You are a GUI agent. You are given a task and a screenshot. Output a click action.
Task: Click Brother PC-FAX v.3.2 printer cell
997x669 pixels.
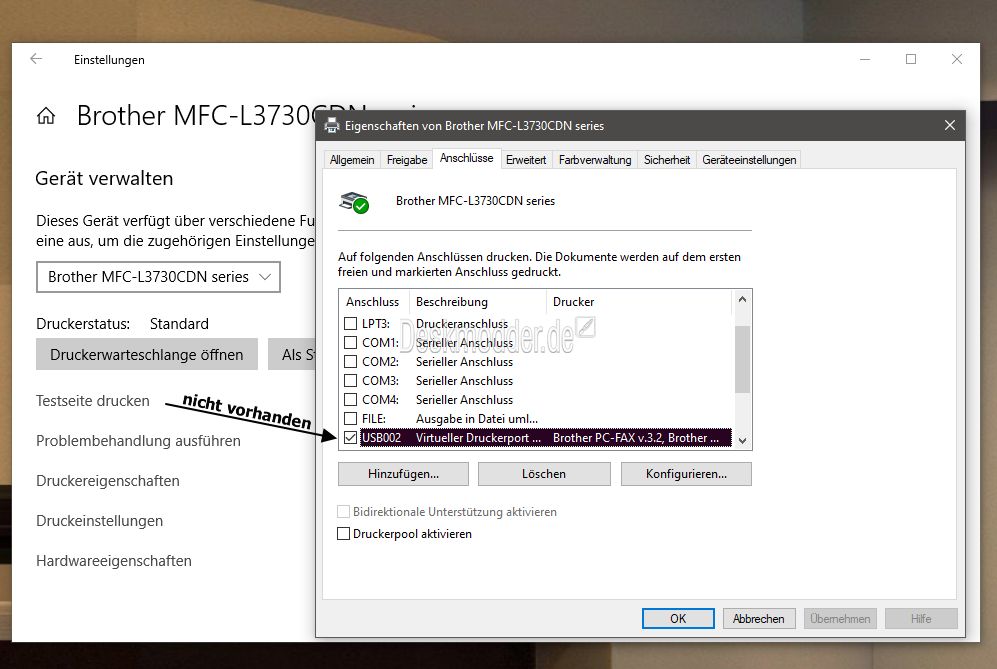click(636, 438)
